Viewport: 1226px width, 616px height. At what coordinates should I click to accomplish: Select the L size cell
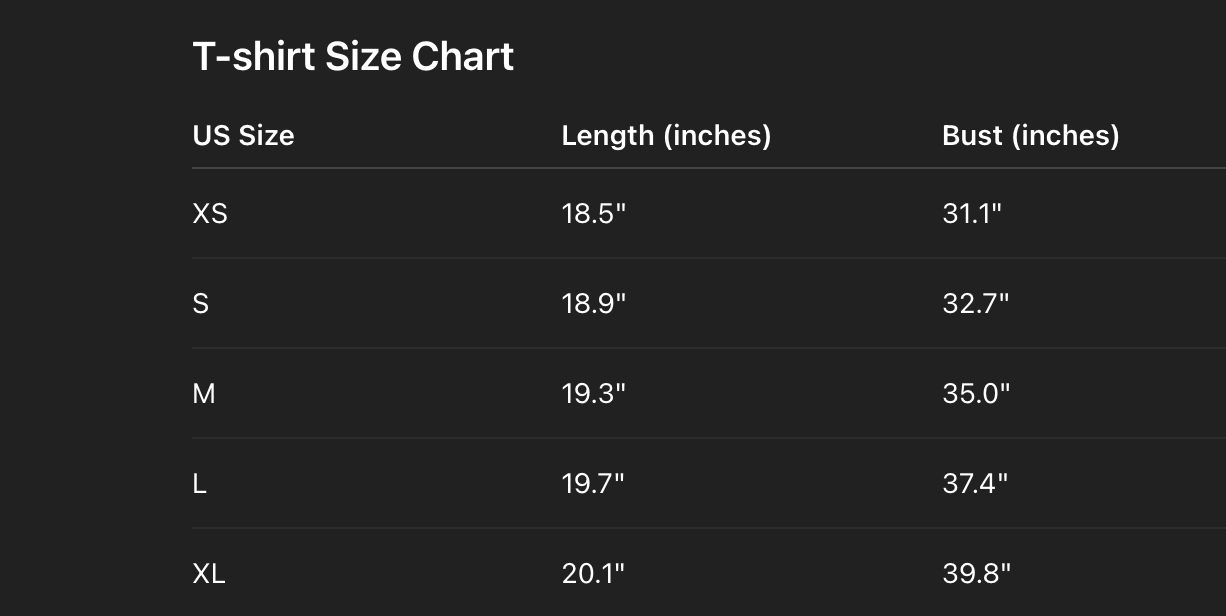[x=200, y=484]
